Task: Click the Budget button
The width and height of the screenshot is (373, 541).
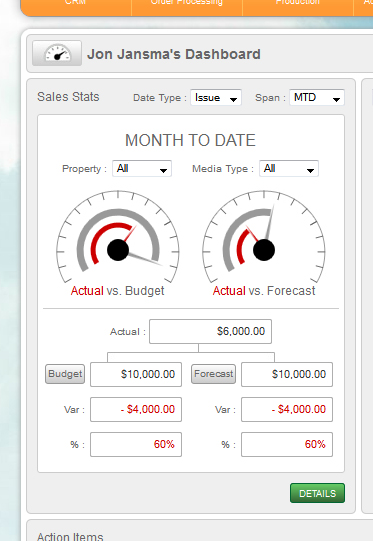Action: (65, 374)
